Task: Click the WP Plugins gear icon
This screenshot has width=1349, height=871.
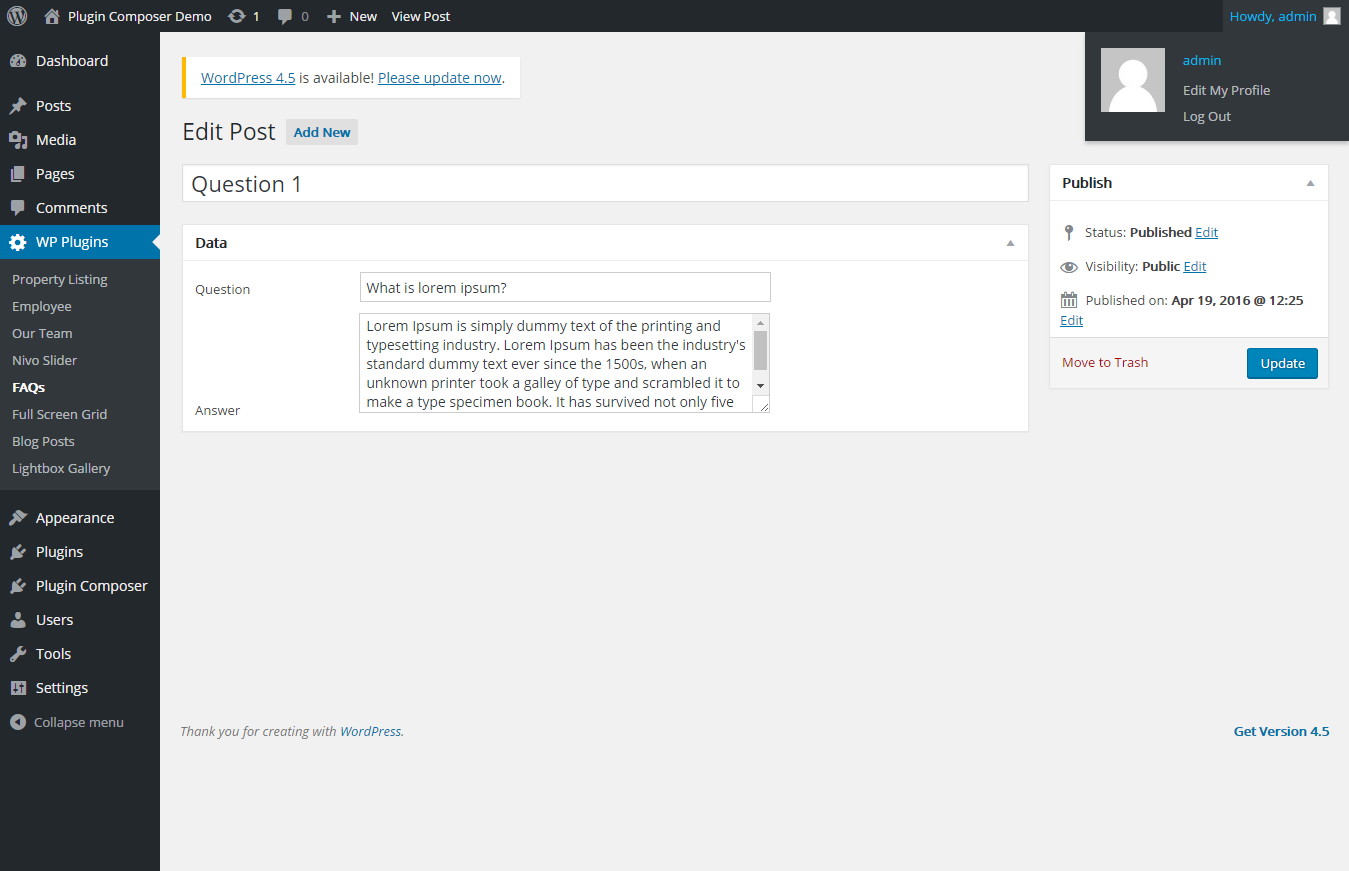Action: (x=18, y=242)
